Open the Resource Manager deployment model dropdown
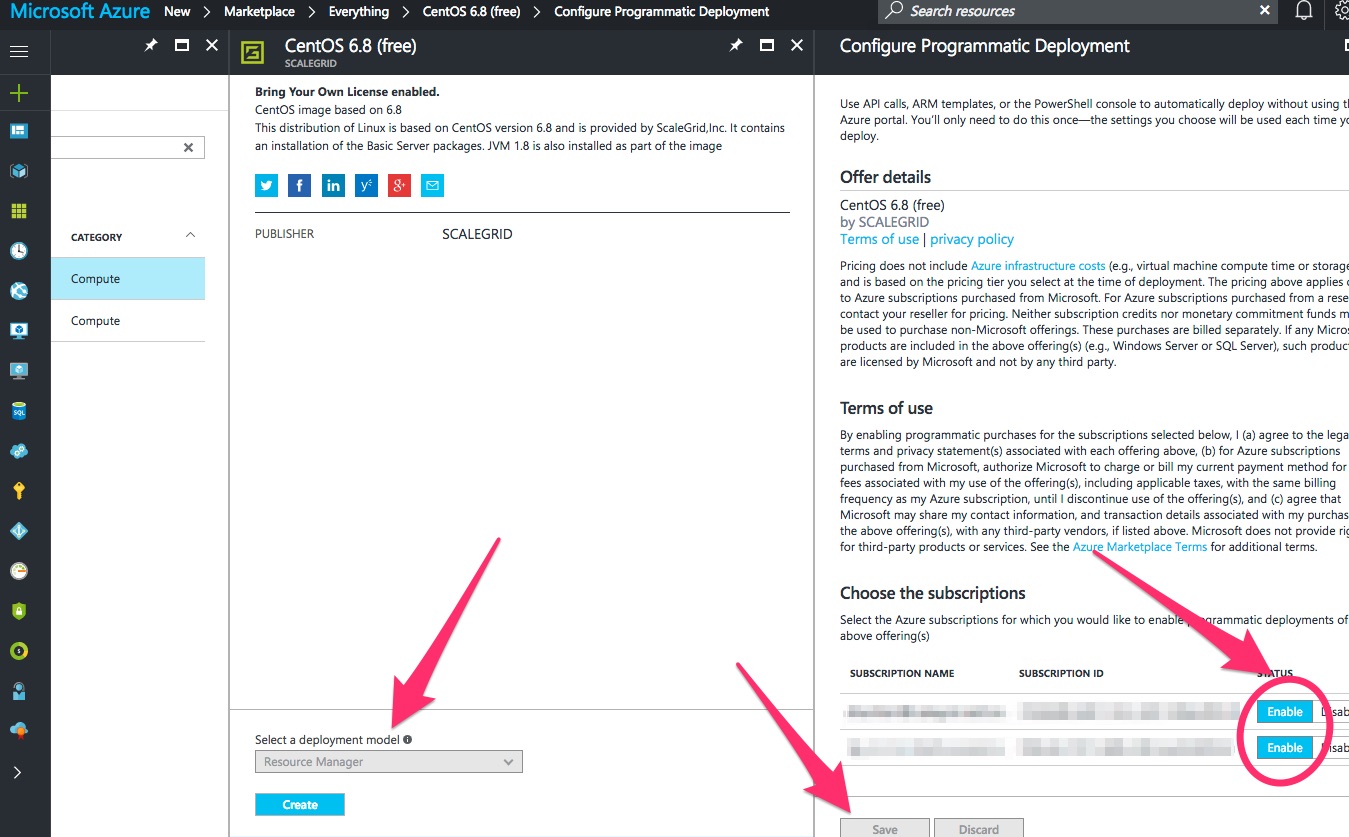Screen dimensions: 1349x837 coord(389,762)
